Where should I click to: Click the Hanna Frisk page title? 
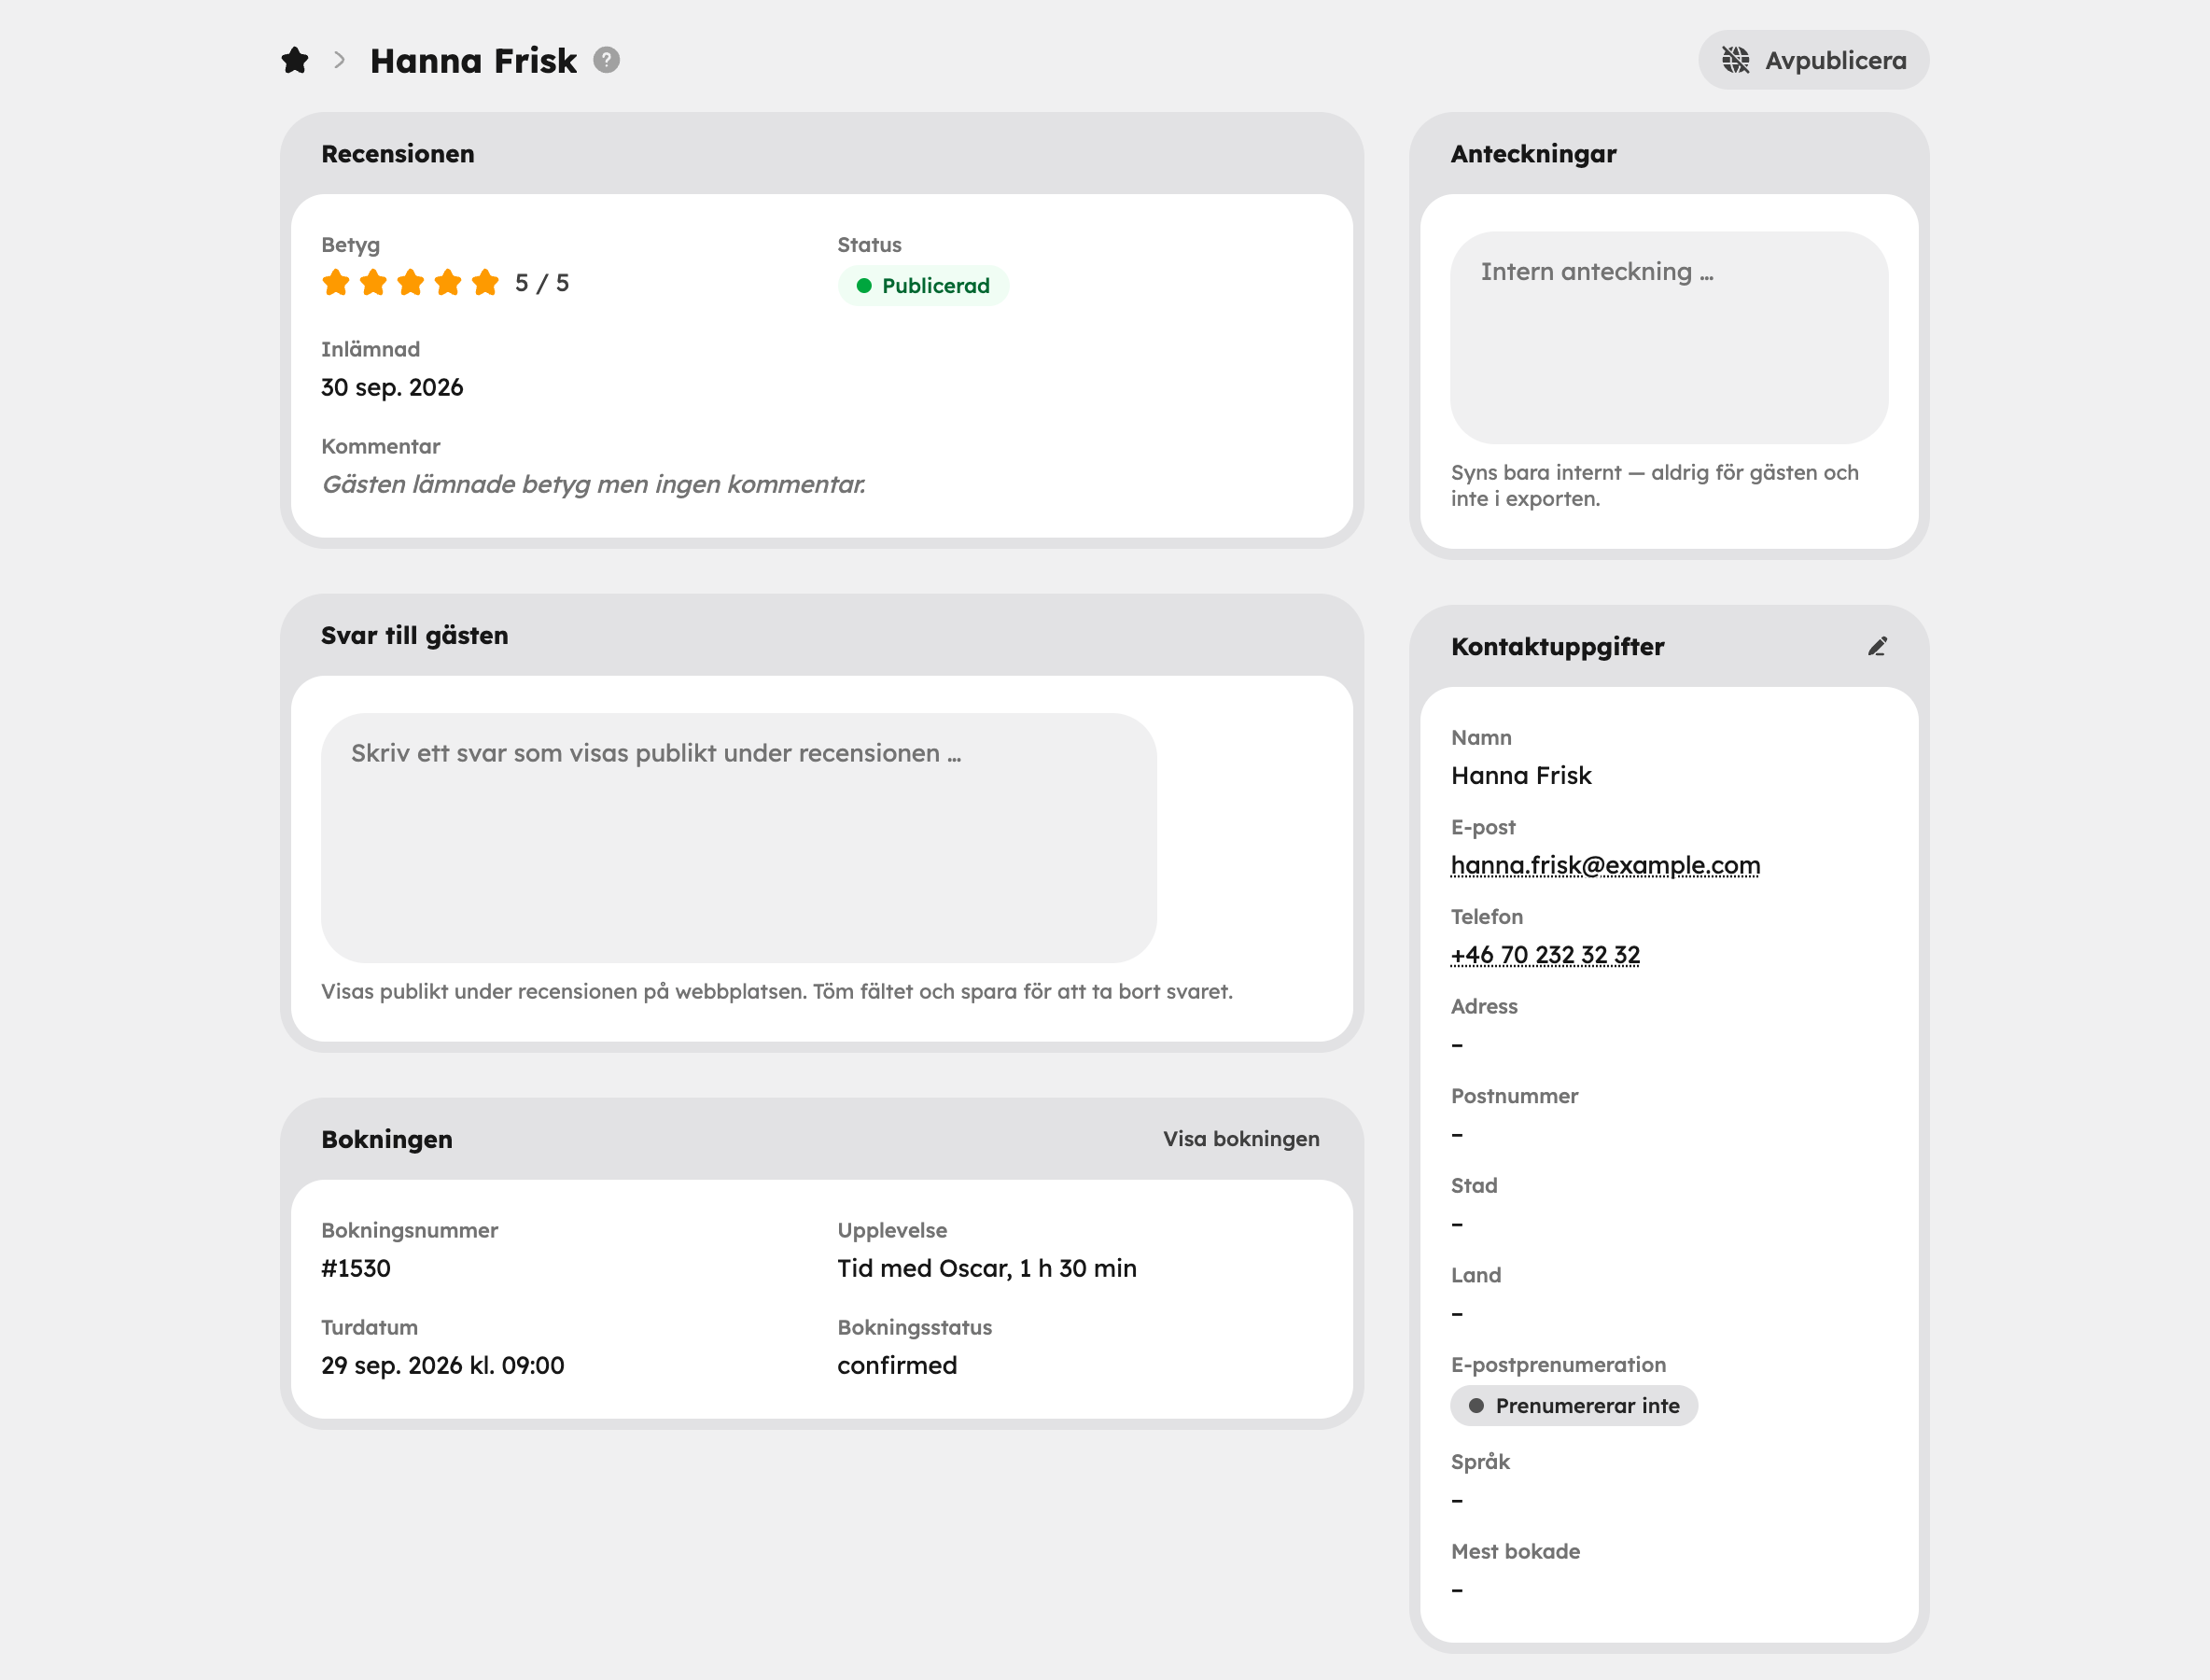(x=473, y=60)
